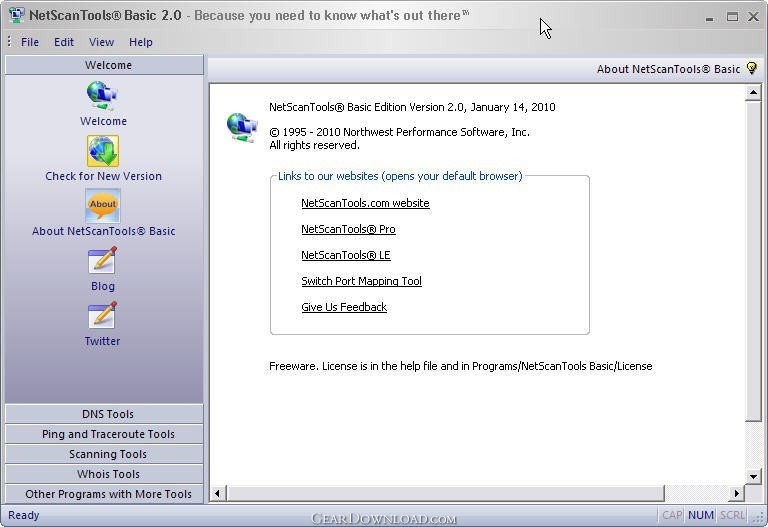768x527 pixels.
Task: Click the horizontal scrollbar thumb
Action: pyautogui.click(x=445, y=493)
